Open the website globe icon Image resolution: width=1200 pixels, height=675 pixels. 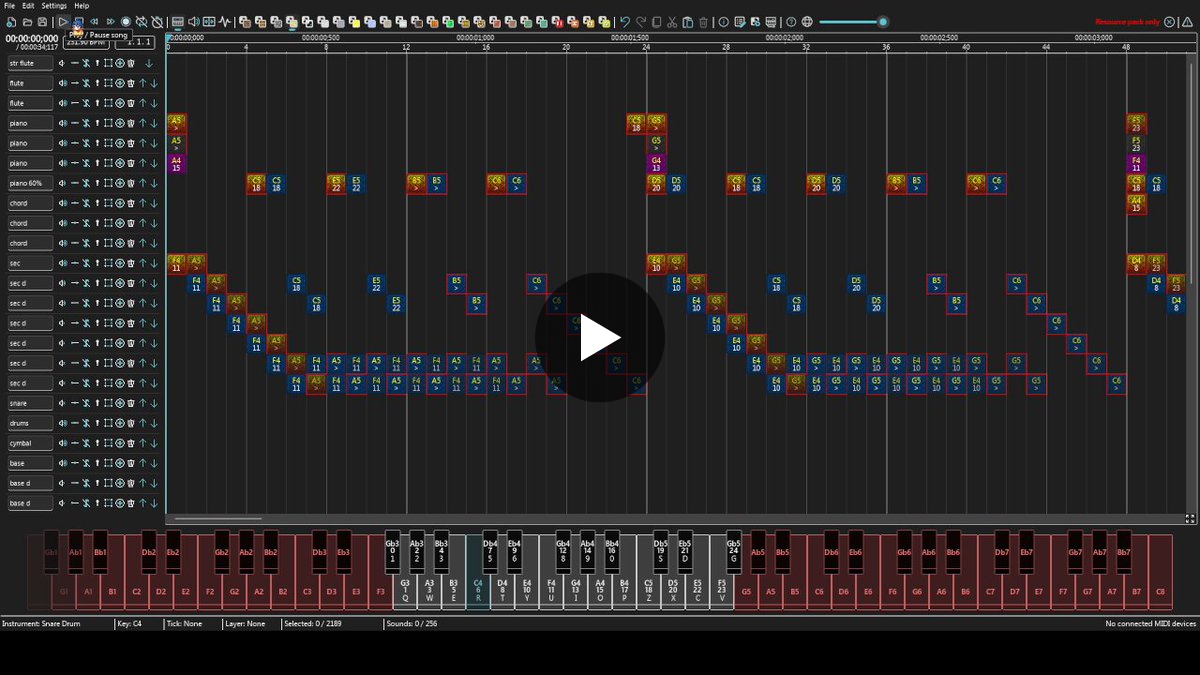(807, 21)
